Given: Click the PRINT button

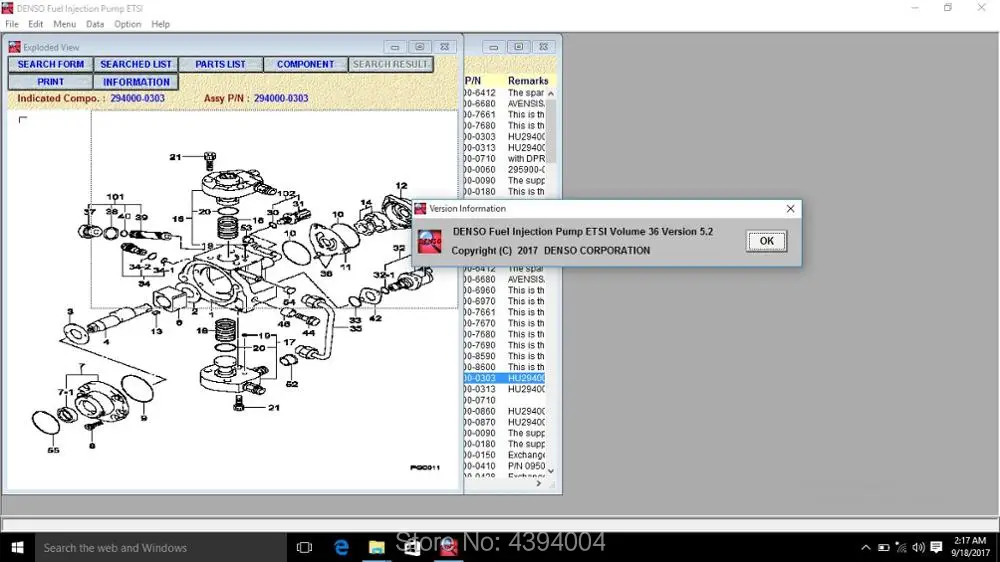Looking at the screenshot, I should click(x=50, y=82).
